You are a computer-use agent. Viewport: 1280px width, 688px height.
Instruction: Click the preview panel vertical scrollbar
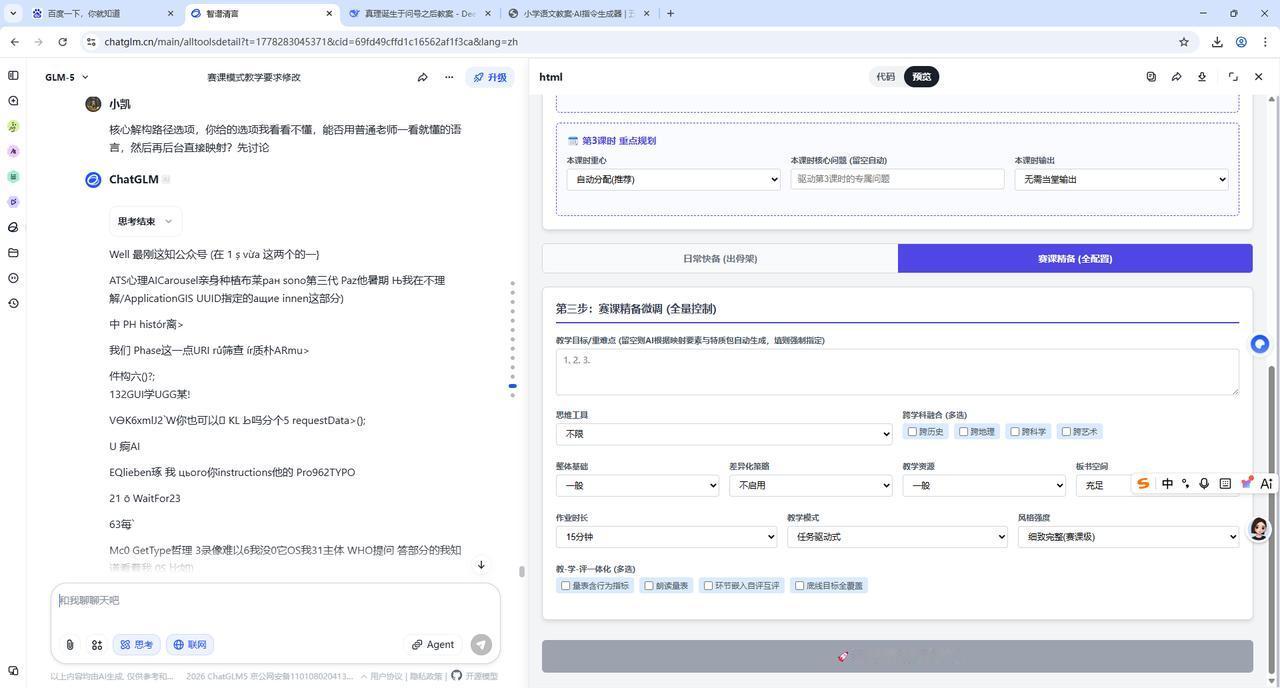coord(1272,520)
